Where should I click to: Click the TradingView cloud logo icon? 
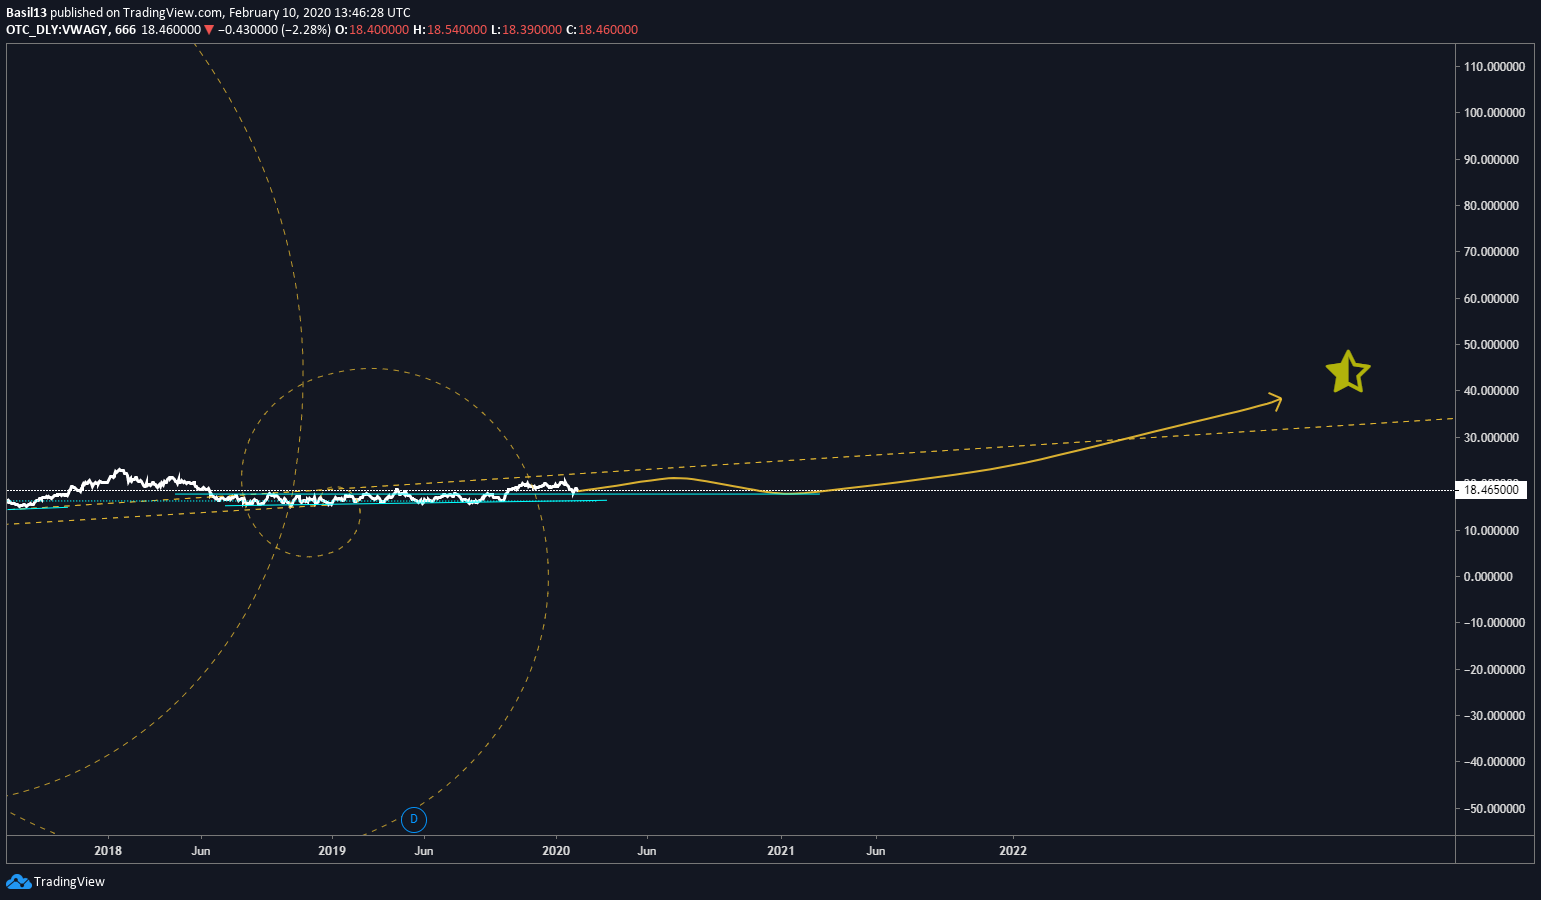pyautogui.click(x=19, y=881)
